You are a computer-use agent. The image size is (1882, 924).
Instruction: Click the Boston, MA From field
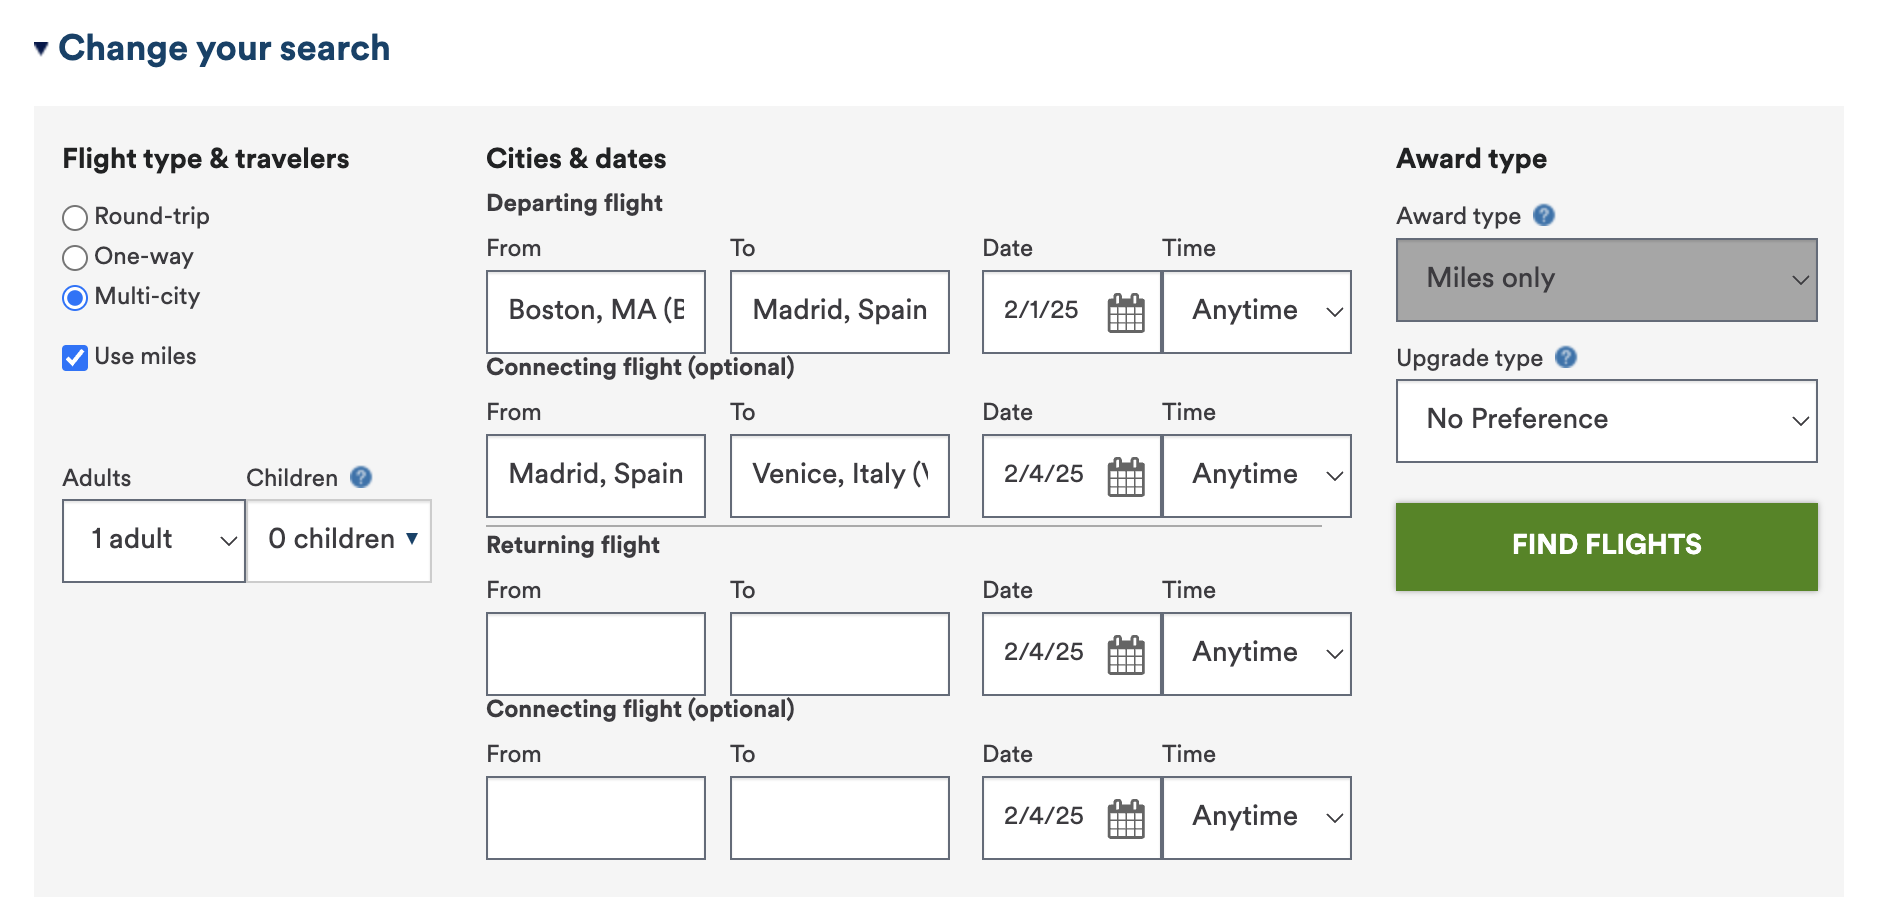[595, 311]
